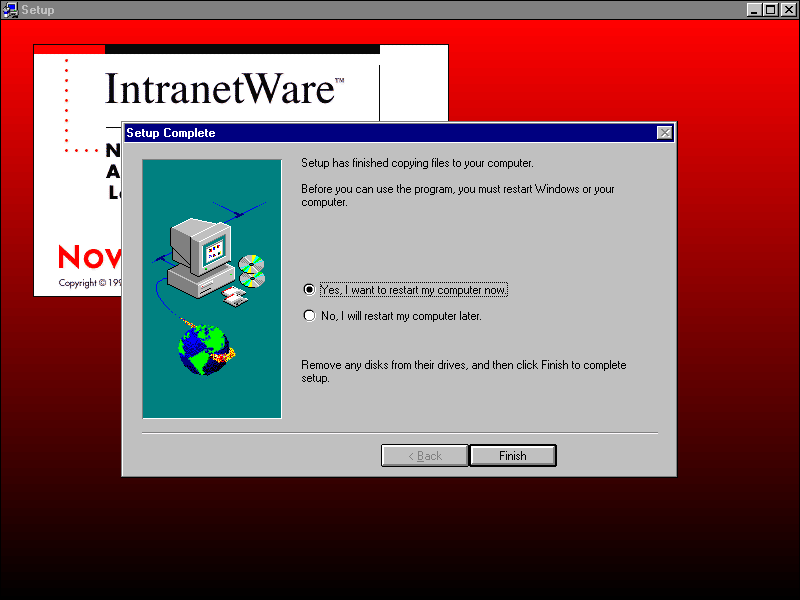
Task: Click the 'Remove any disks from their drives' text
Action: tap(464, 371)
